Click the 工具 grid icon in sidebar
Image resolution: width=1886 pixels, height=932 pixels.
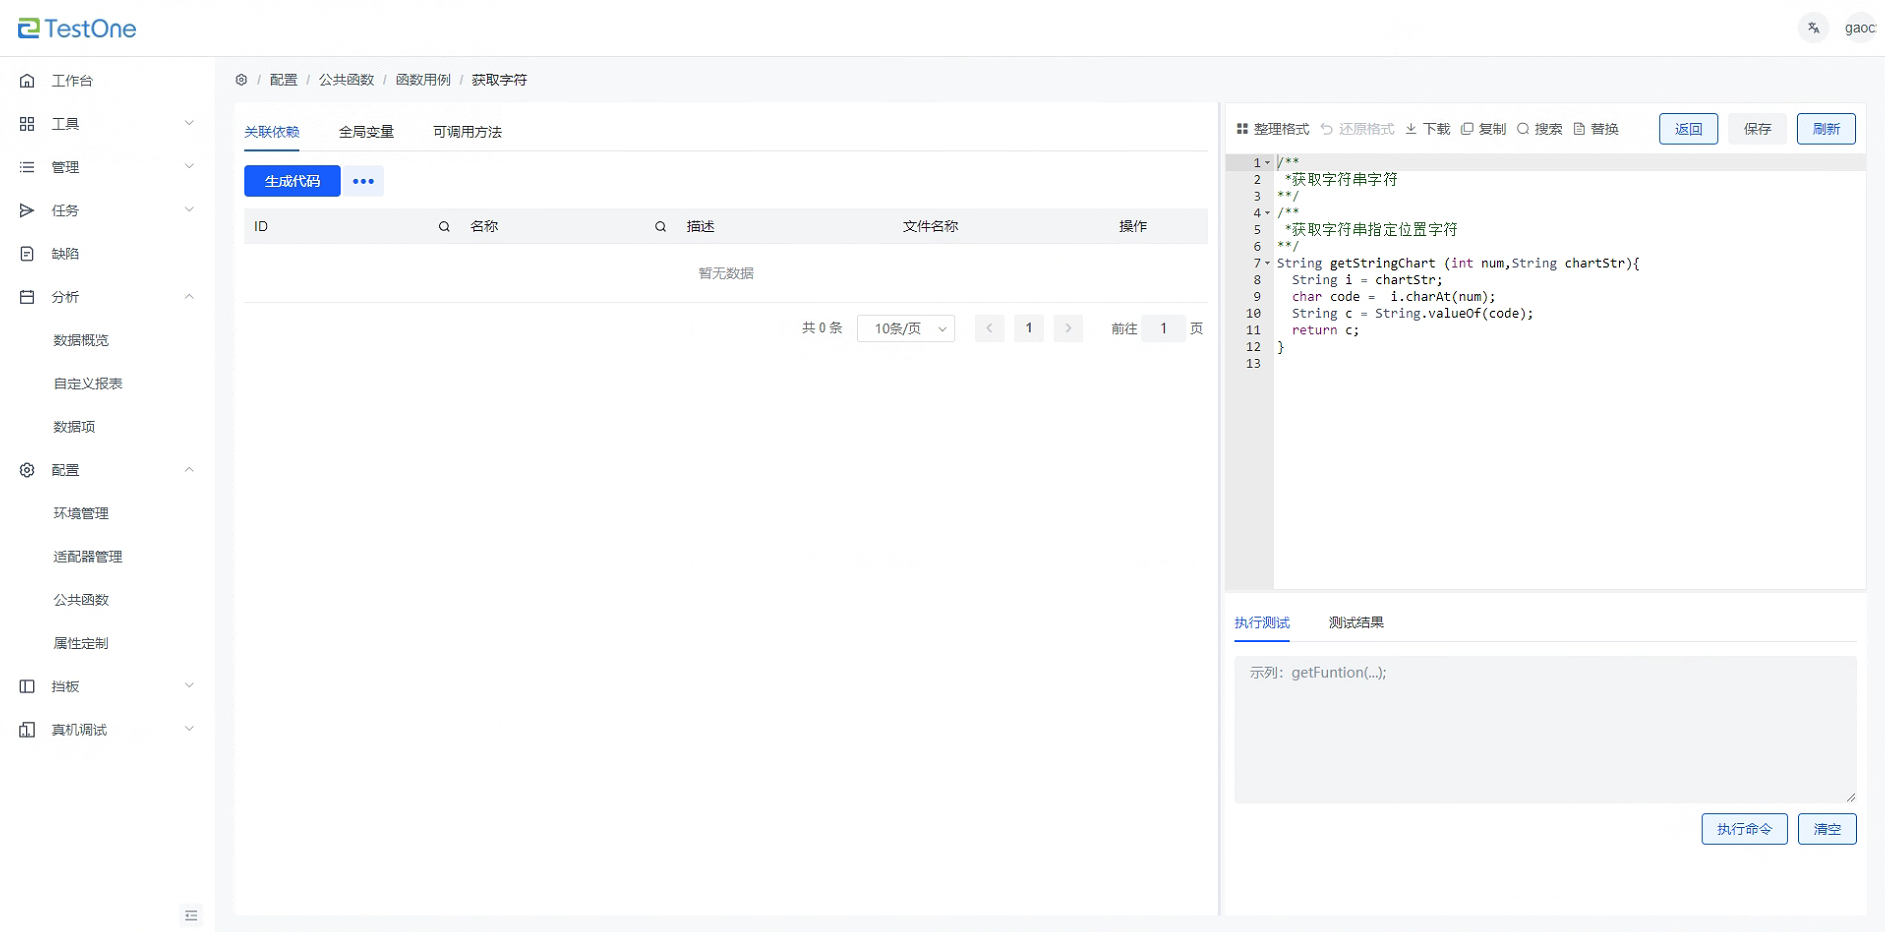pyautogui.click(x=27, y=124)
